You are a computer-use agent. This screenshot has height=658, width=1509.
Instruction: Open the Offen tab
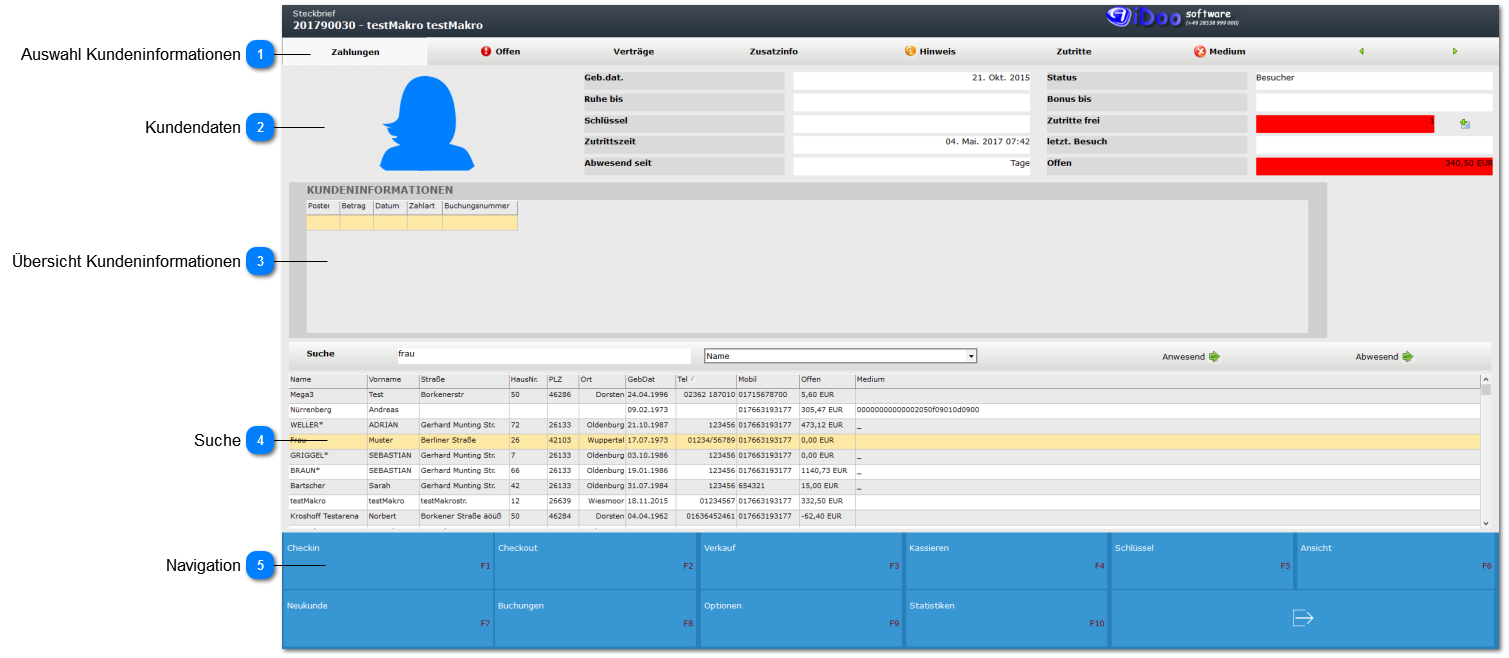point(500,52)
